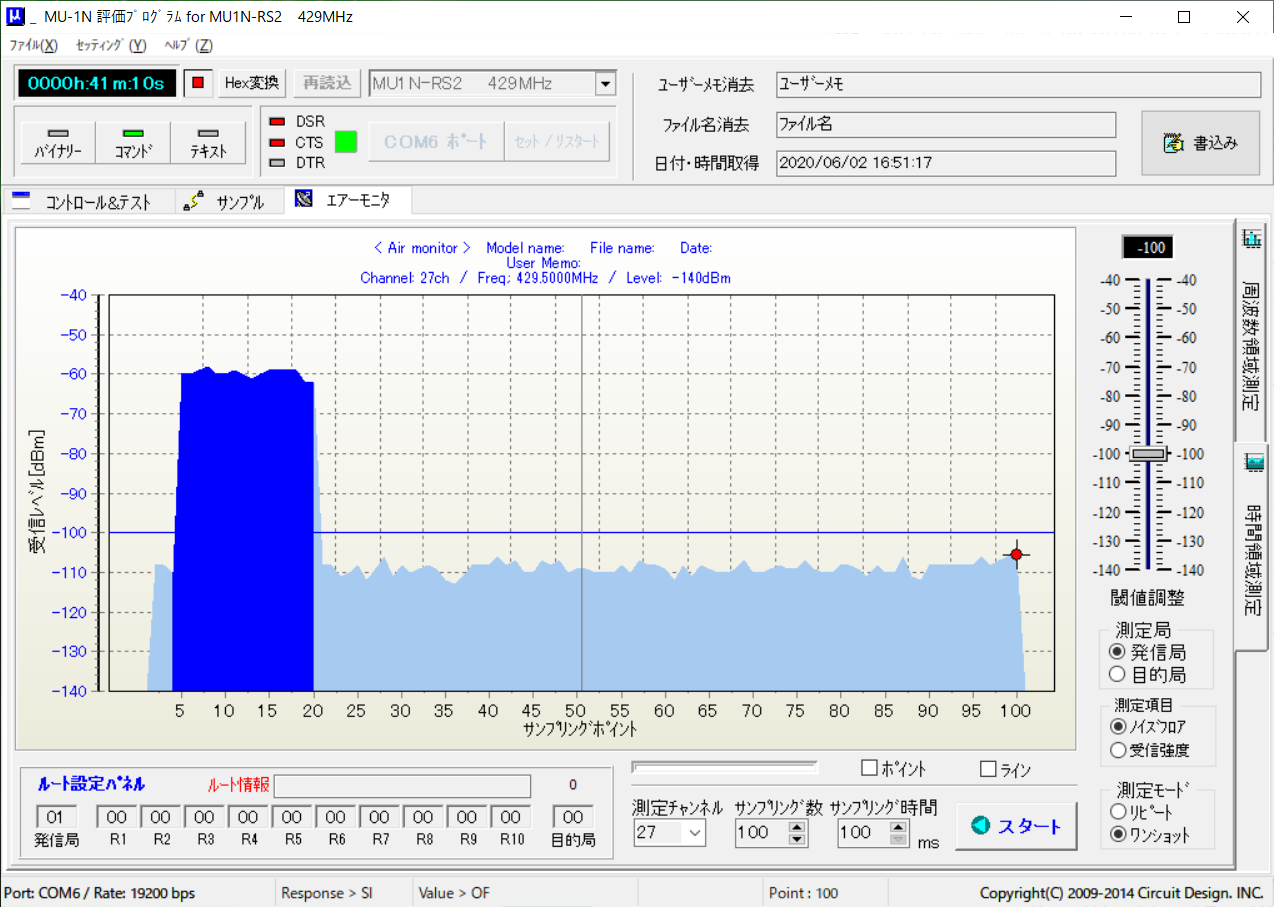Screen dimensions: 1274x907
Task: Increase sampling time with up arrow
Action: click(x=898, y=826)
